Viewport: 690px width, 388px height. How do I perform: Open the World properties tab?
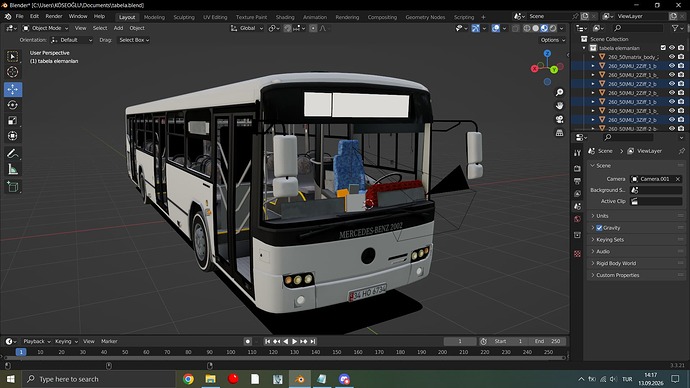pyautogui.click(x=577, y=219)
